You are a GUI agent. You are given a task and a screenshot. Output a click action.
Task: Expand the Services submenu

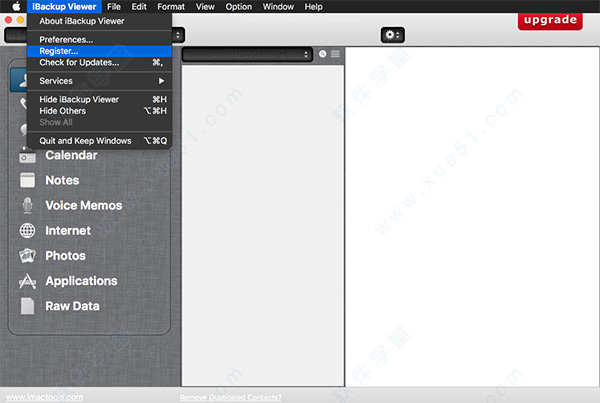point(99,81)
